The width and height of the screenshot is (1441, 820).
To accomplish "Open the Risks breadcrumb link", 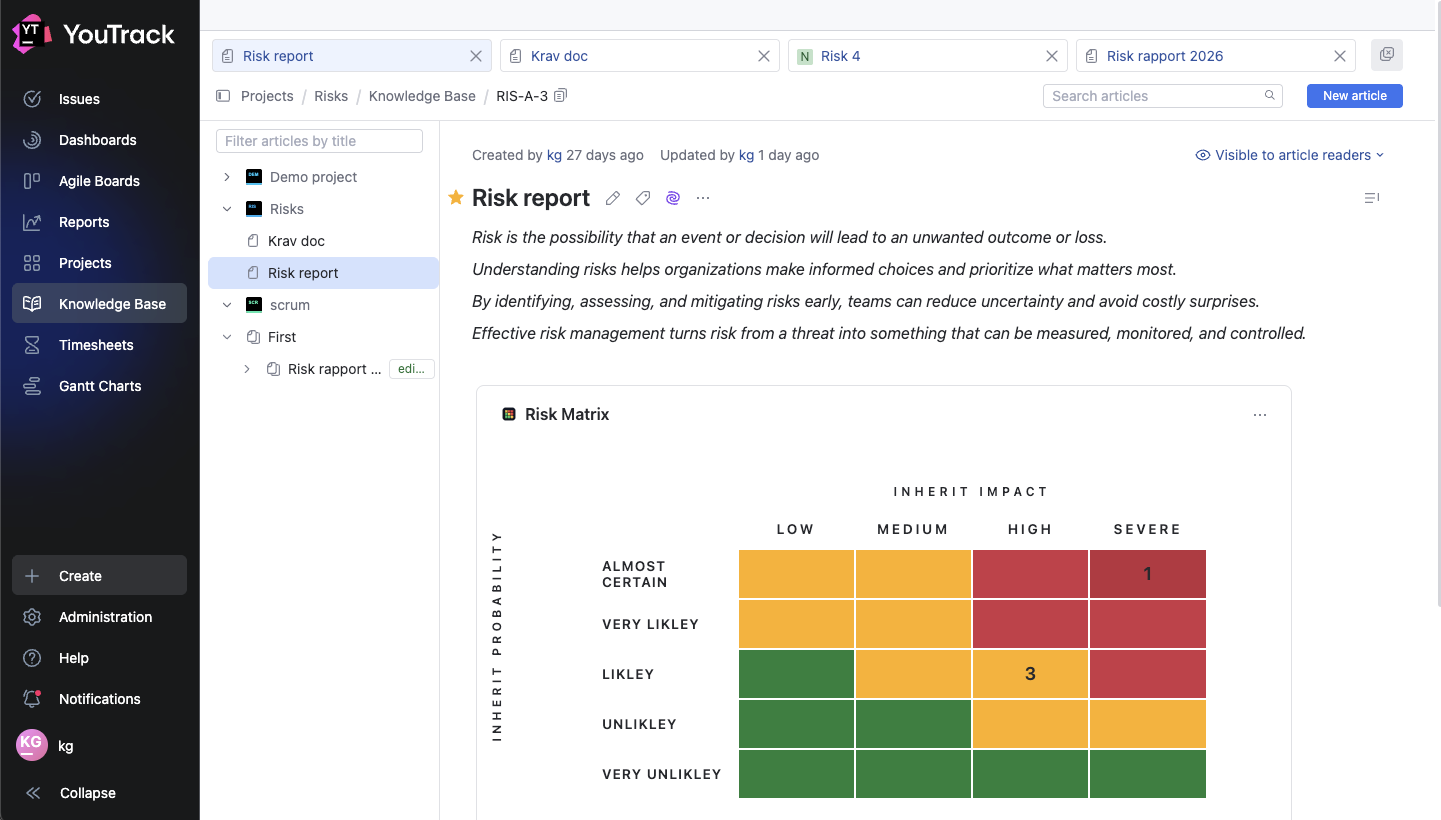I will pyautogui.click(x=331, y=95).
